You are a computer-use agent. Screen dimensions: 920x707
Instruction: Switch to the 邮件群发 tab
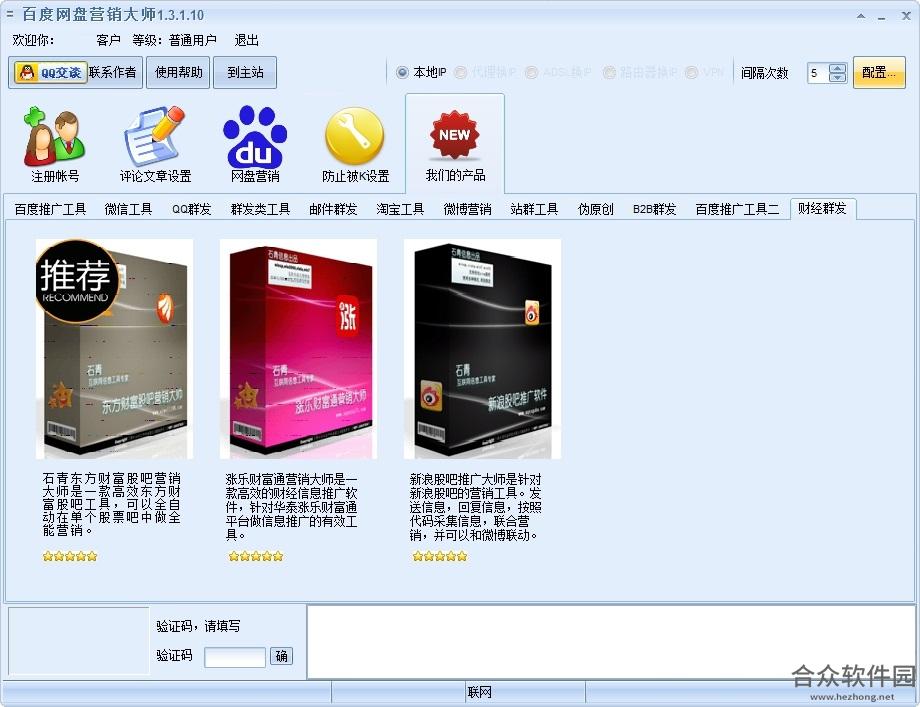click(x=333, y=209)
